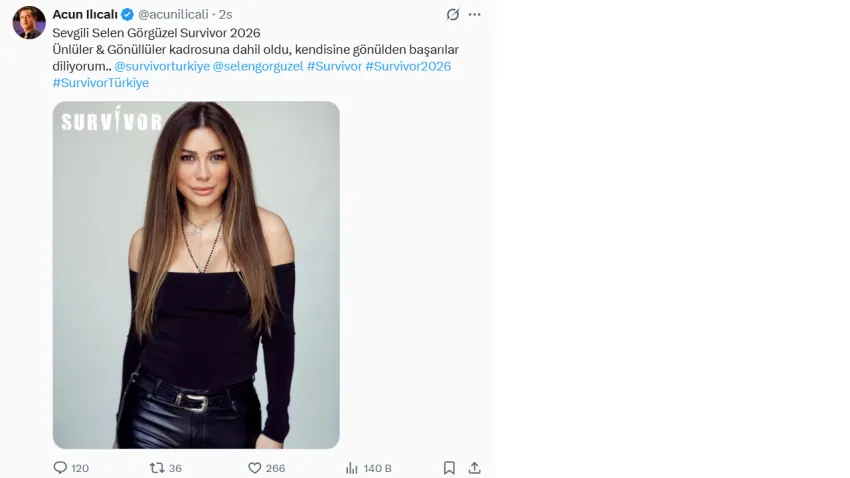
Task: Click the share post icon
Action: pos(474,468)
